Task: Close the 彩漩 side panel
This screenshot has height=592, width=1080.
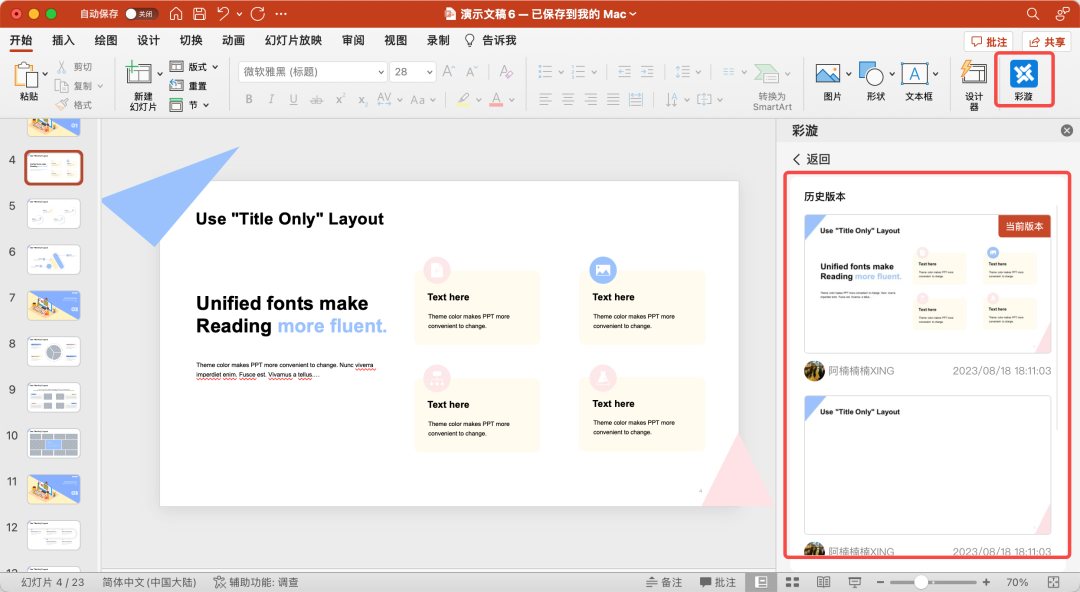Action: click(1067, 130)
